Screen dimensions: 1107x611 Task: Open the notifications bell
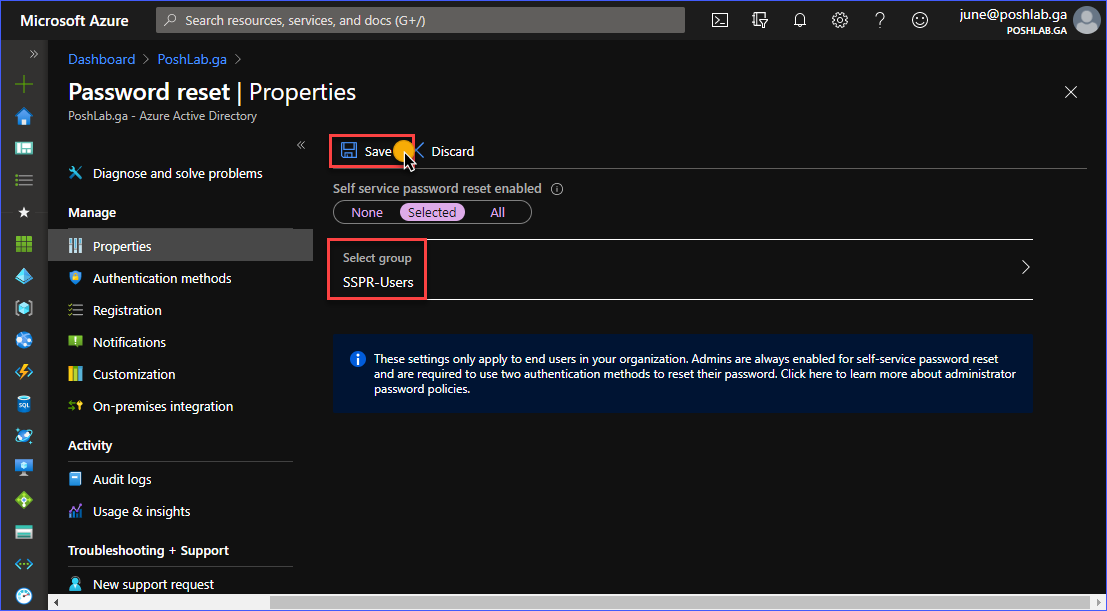pos(800,20)
